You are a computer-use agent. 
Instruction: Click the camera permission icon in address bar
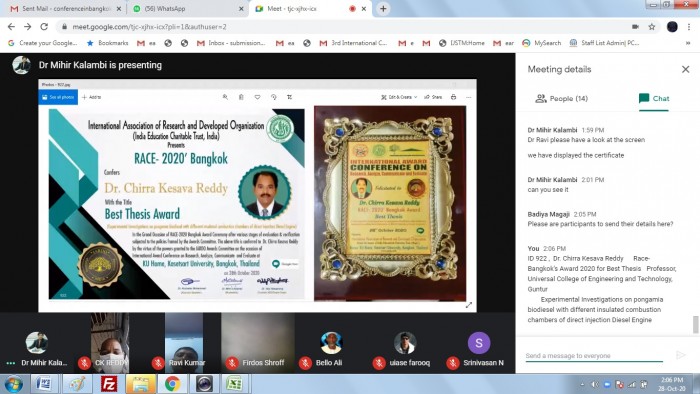pyautogui.click(x=635, y=27)
